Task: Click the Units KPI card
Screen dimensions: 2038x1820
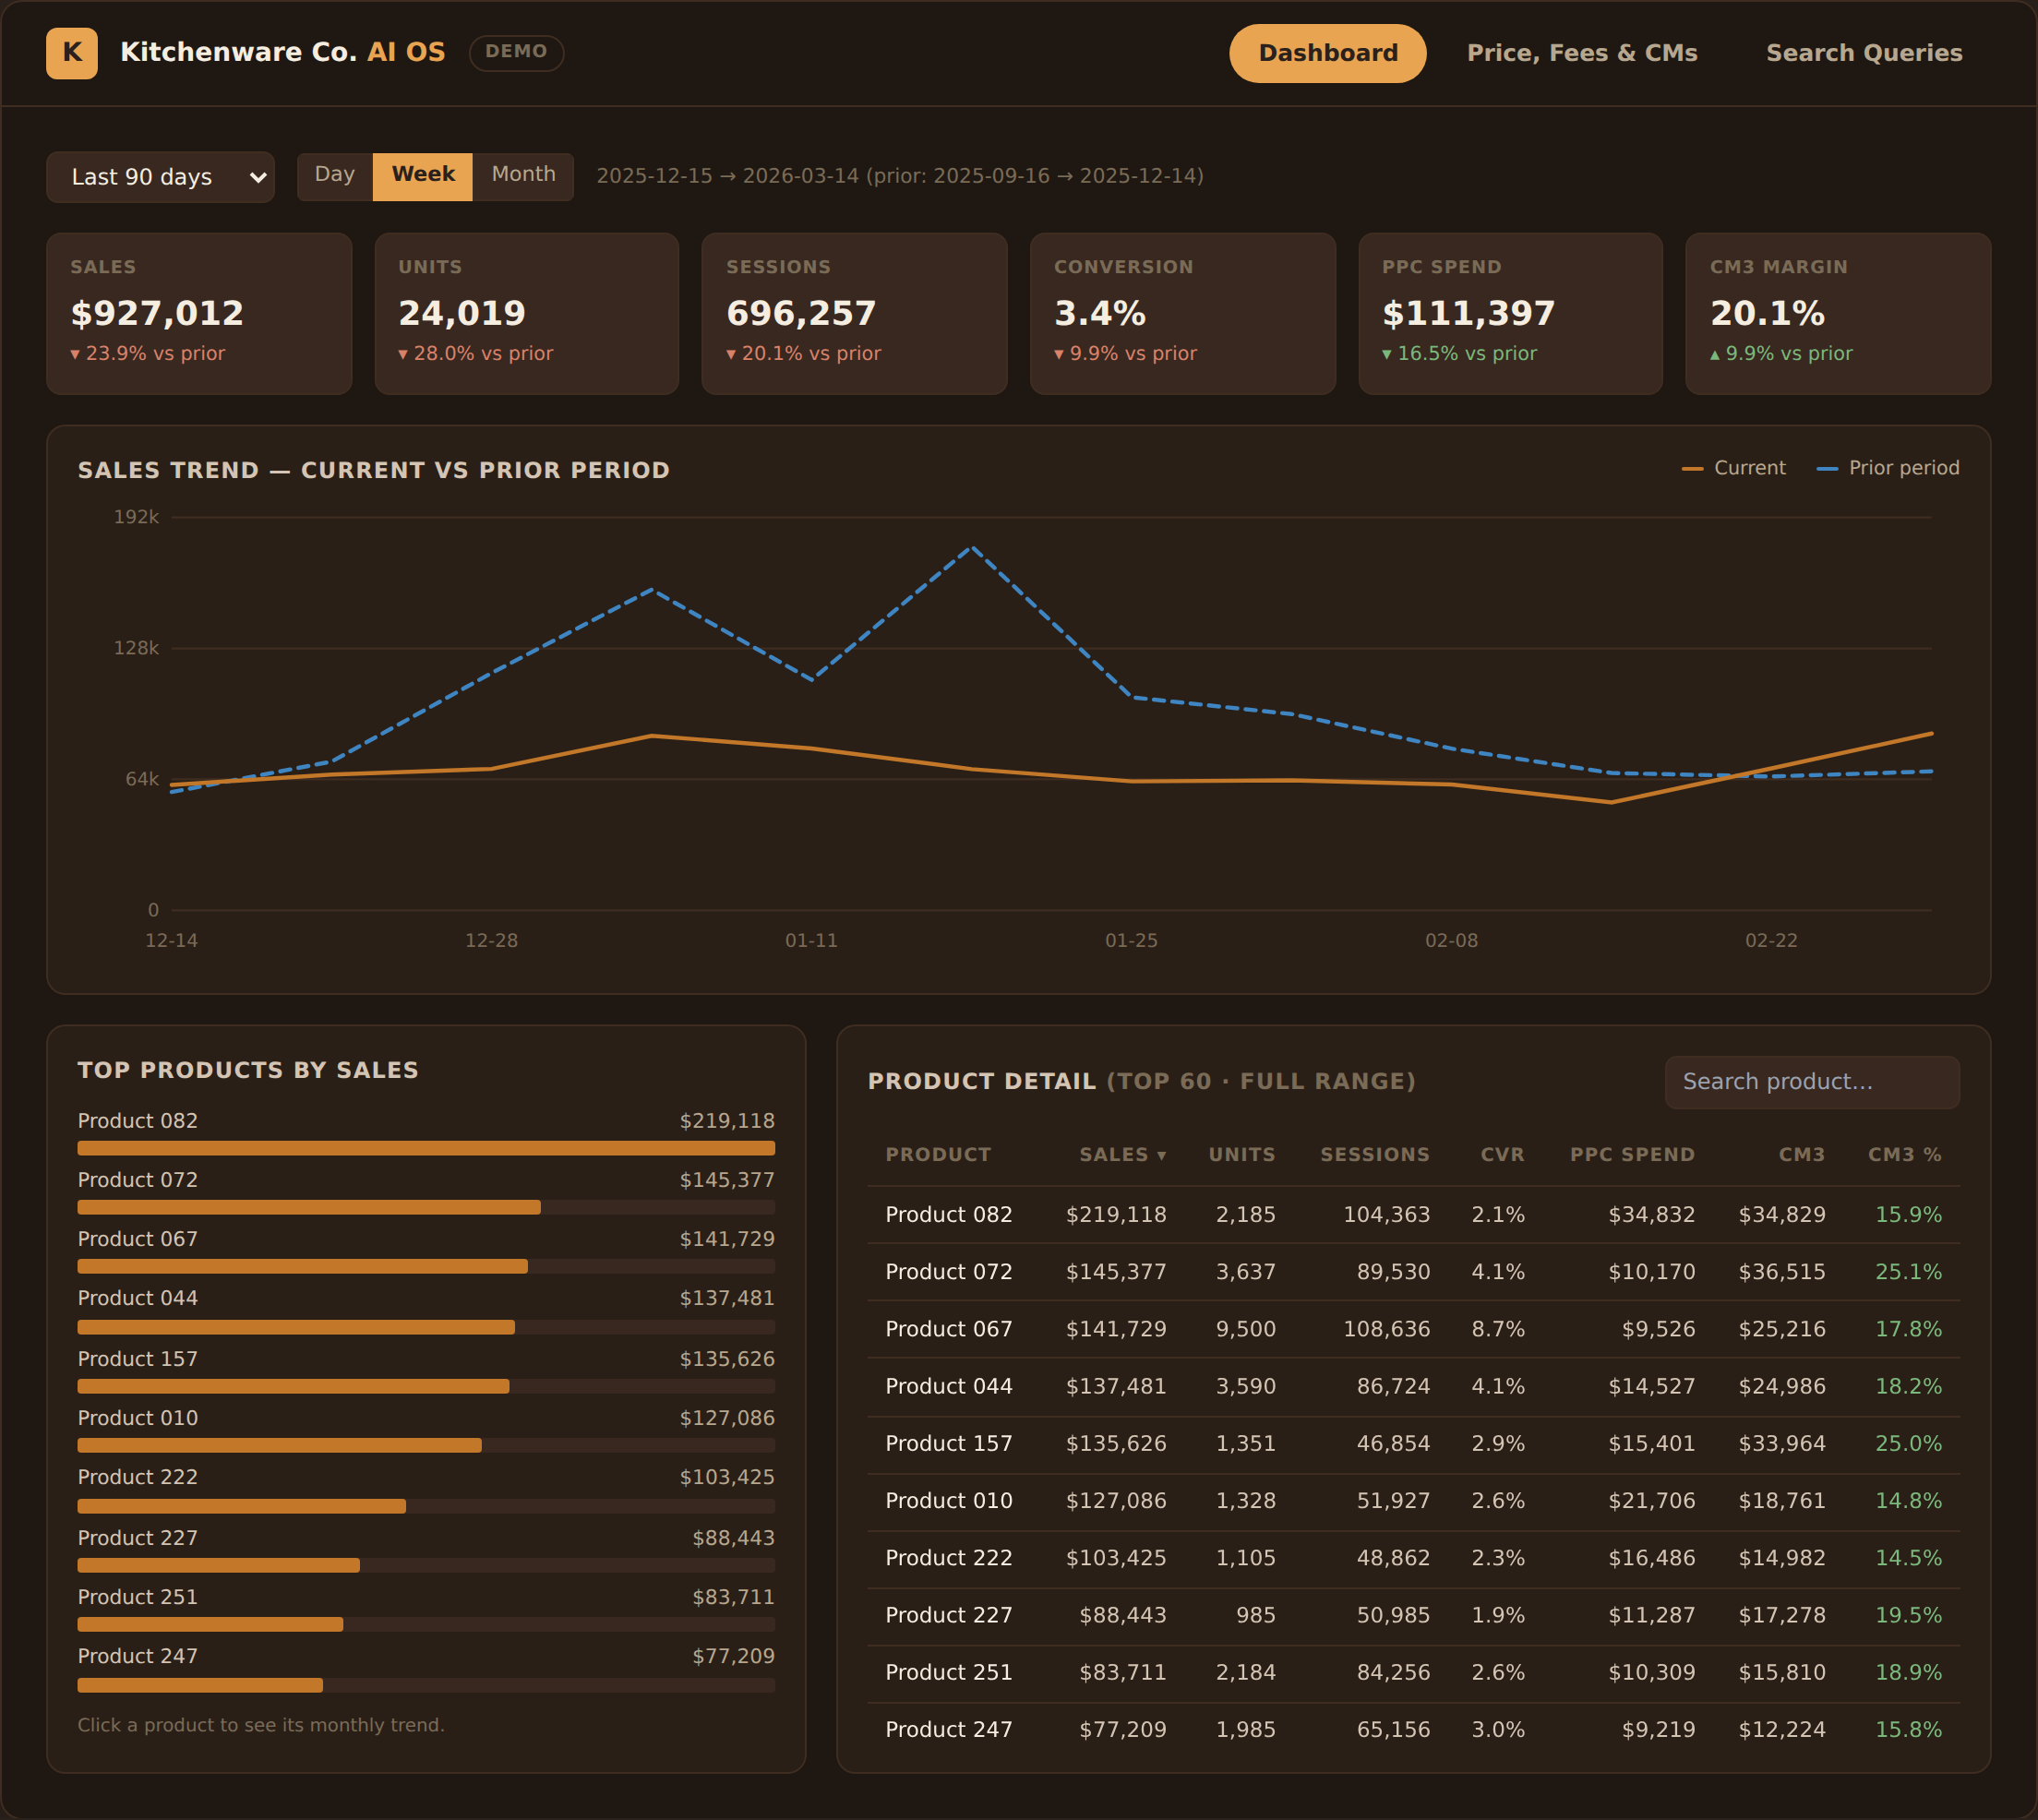Action: (527, 313)
